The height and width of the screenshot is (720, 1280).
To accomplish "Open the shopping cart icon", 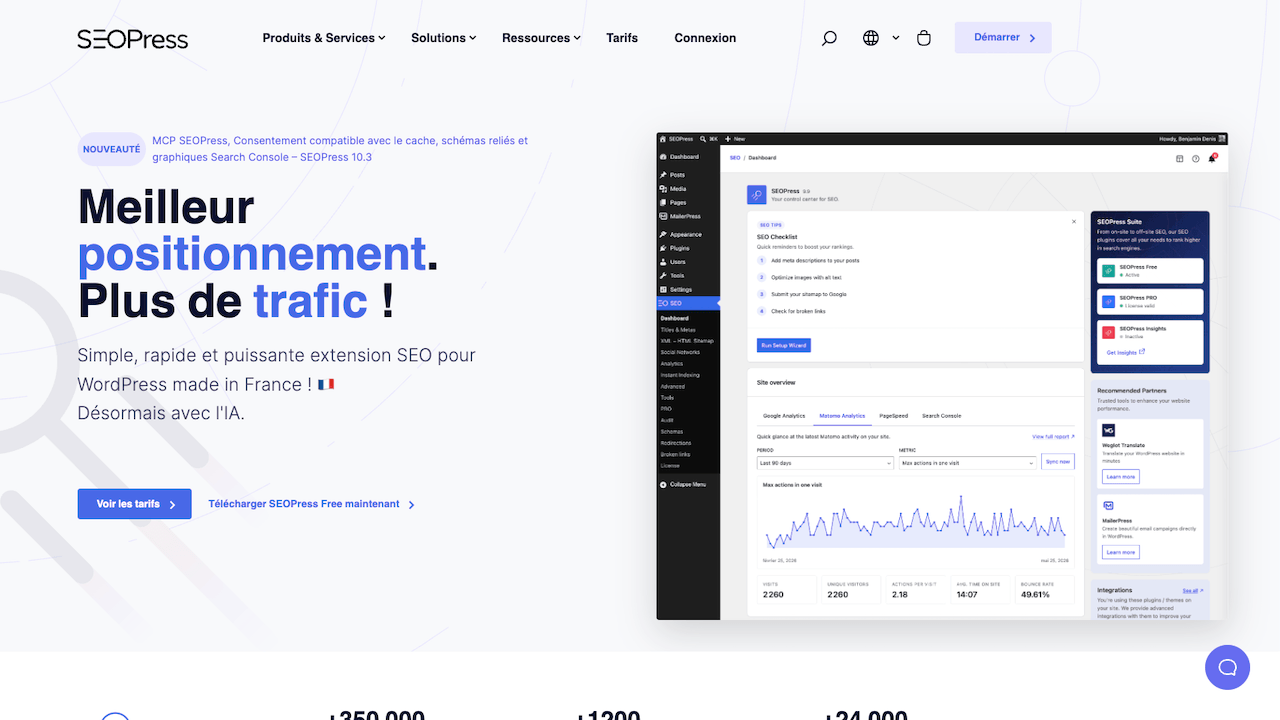I will click(x=924, y=38).
